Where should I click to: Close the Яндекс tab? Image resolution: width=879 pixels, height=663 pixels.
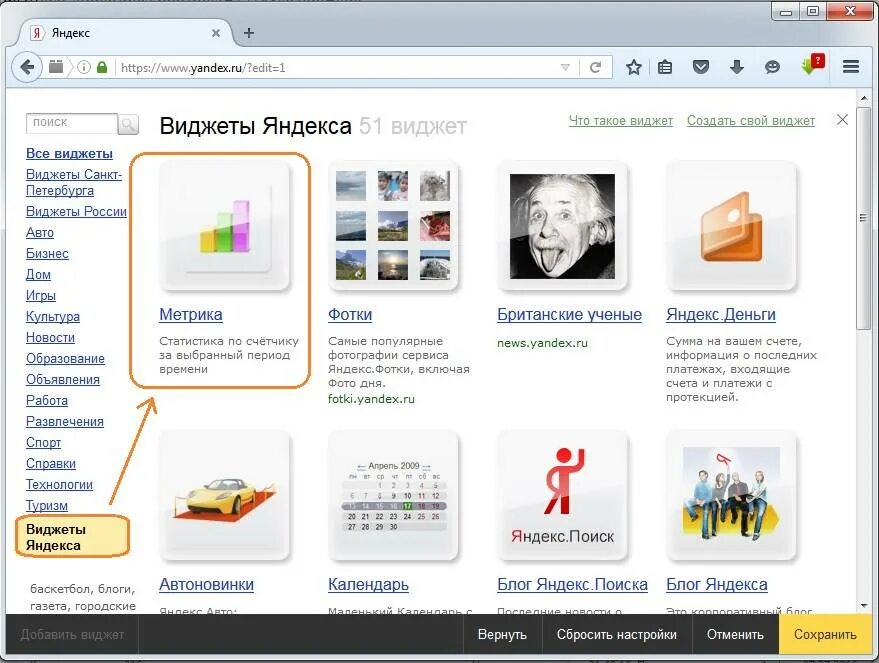(x=216, y=33)
